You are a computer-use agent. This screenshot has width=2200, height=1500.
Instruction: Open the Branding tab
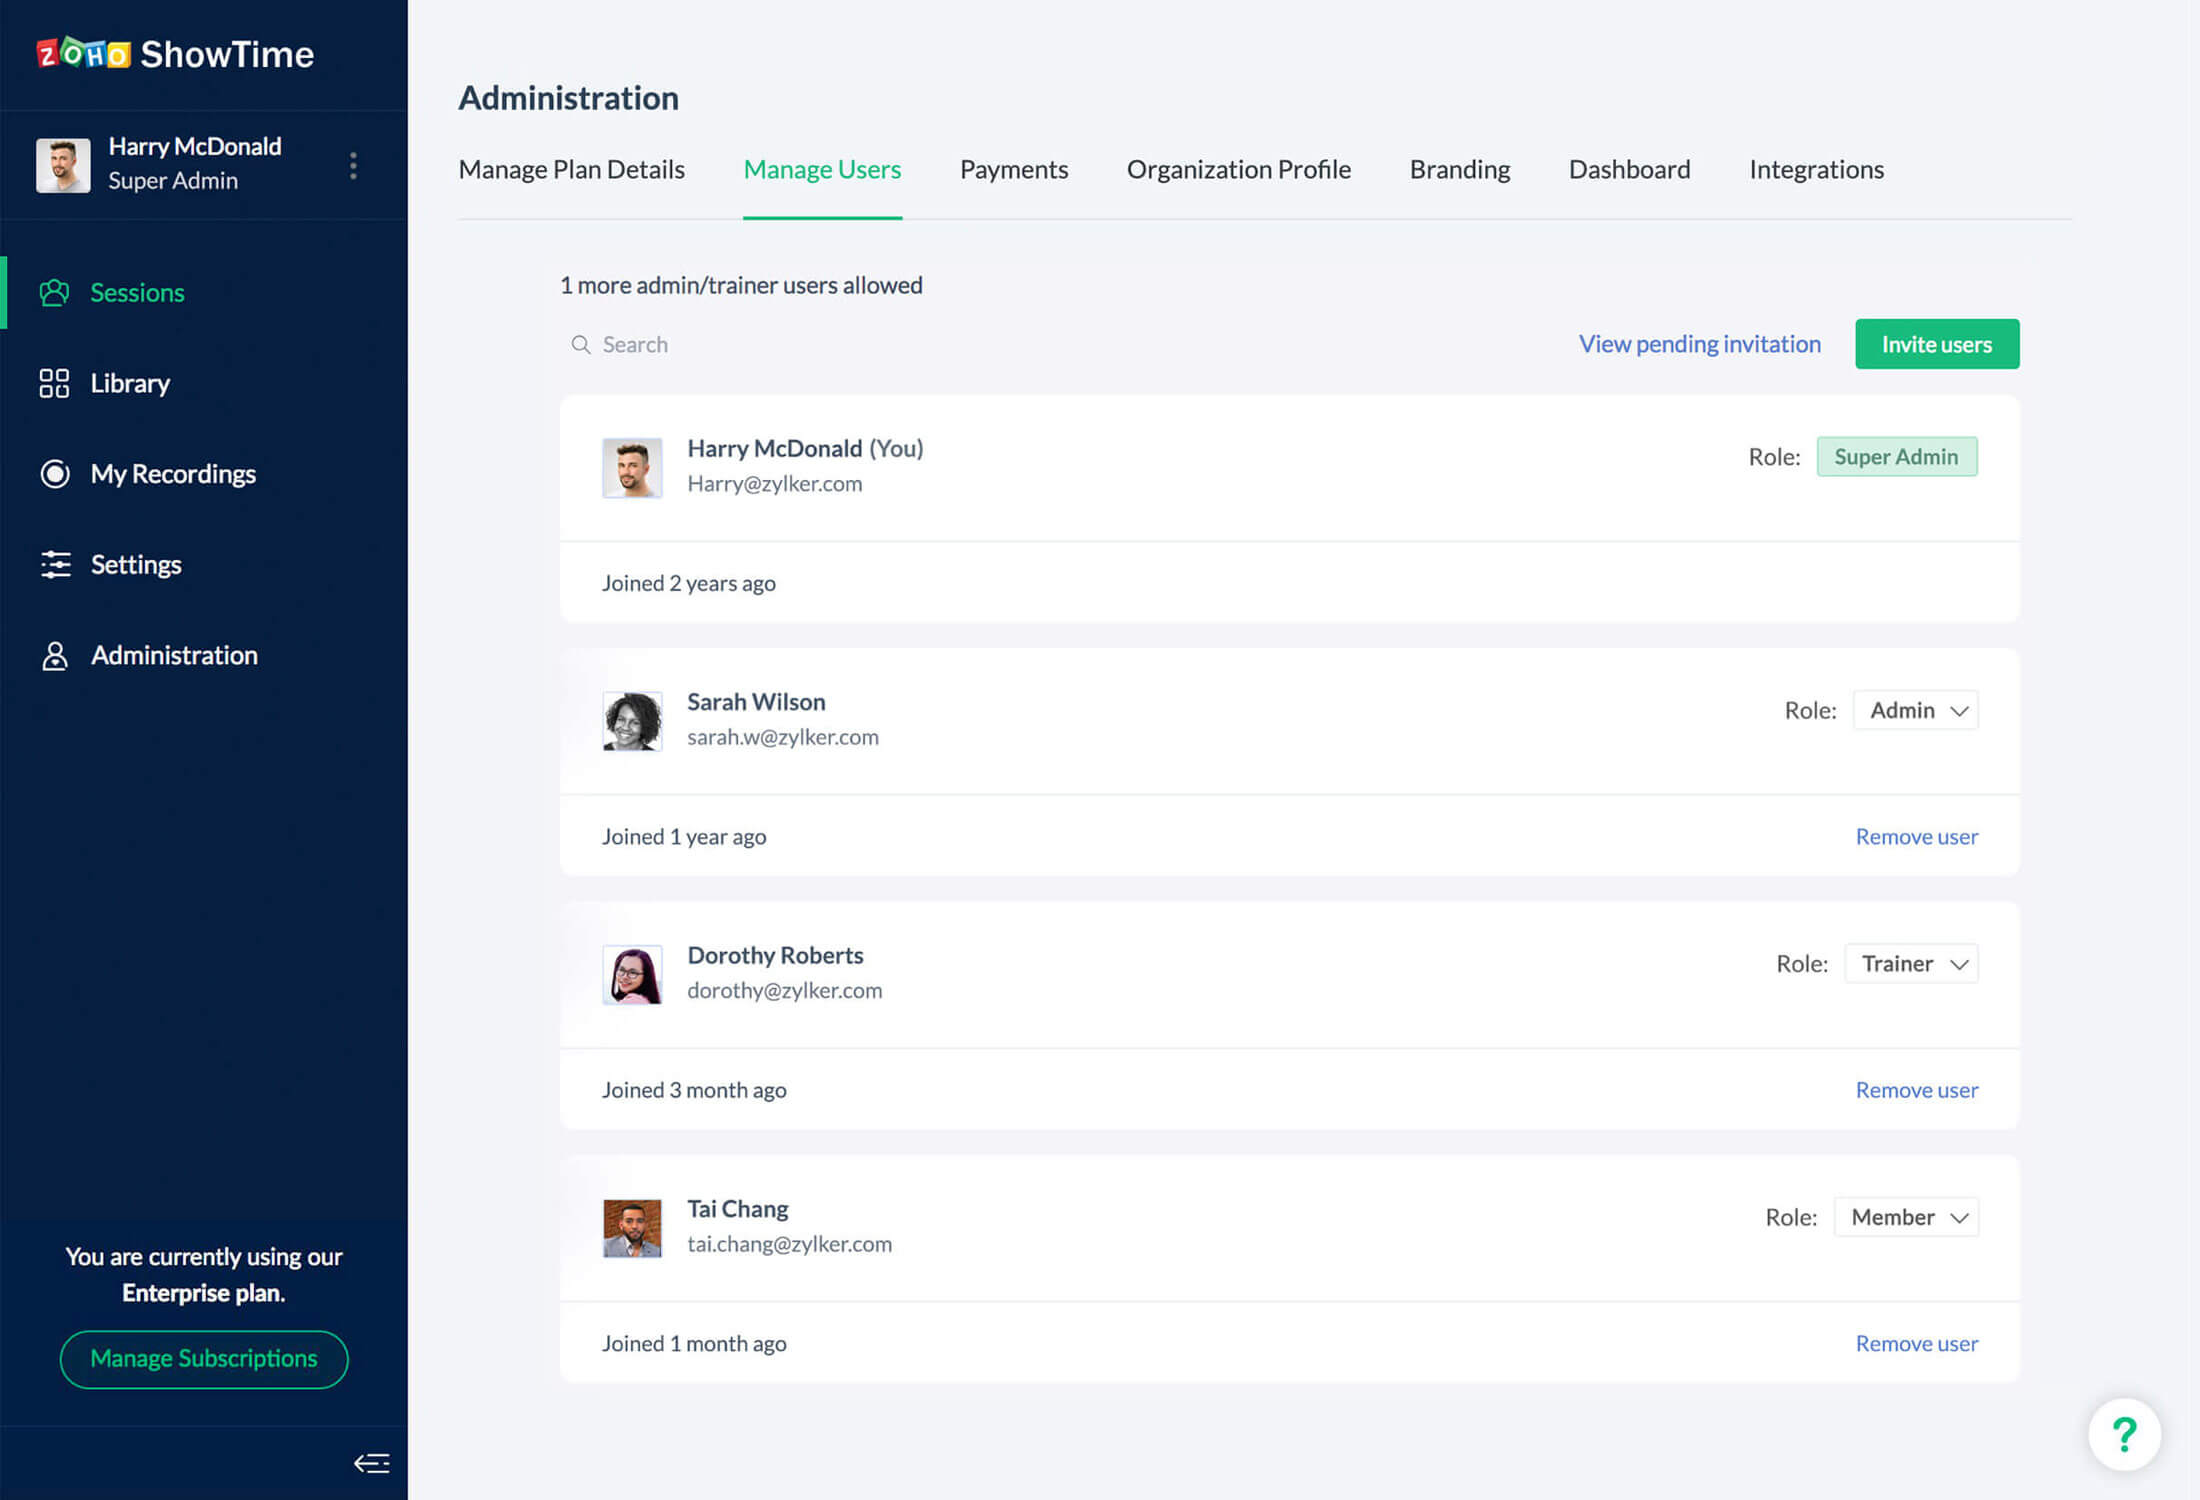[1460, 169]
